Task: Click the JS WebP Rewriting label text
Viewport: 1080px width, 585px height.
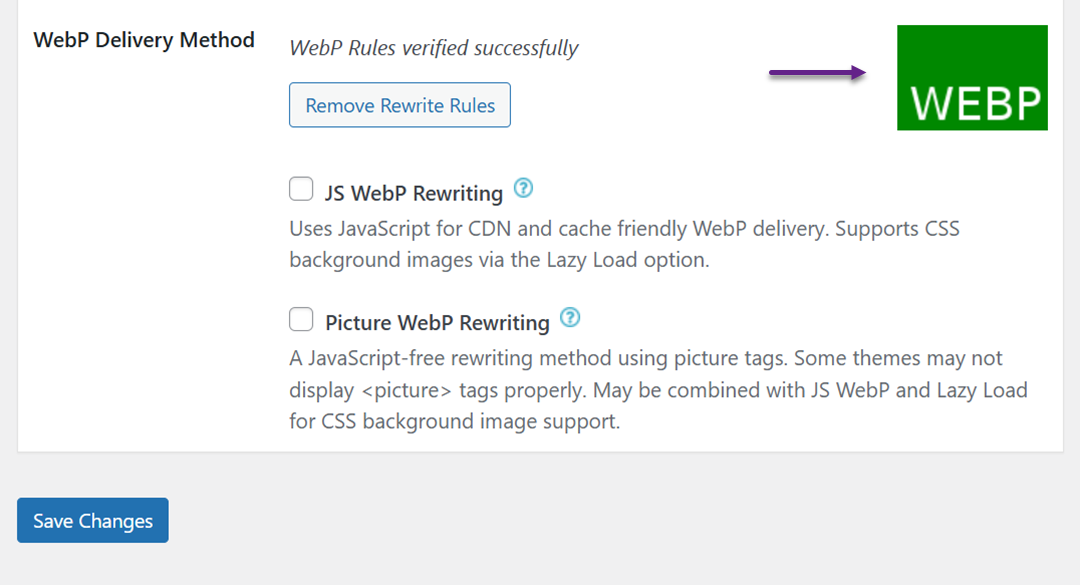Action: (414, 193)
